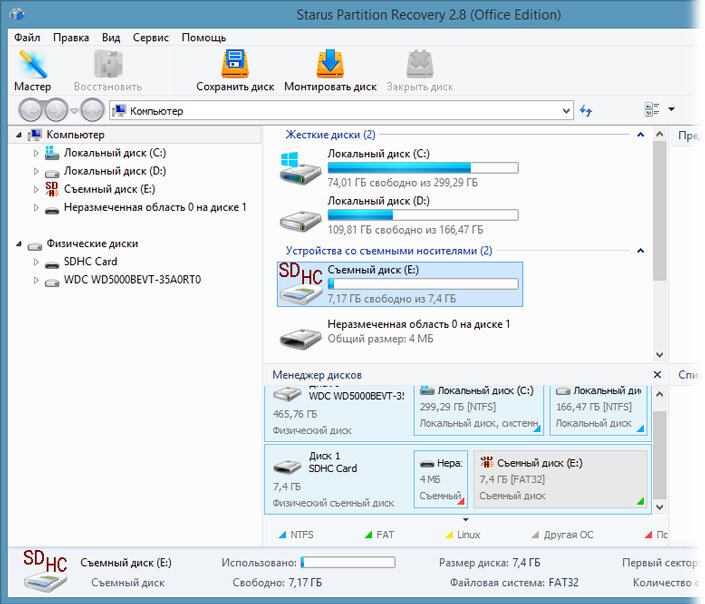Image resolution: width=705 pixels, height=604 pixels.
Task: Select Диск 1 SDHC Card in manager
Action: click(338, 479)
